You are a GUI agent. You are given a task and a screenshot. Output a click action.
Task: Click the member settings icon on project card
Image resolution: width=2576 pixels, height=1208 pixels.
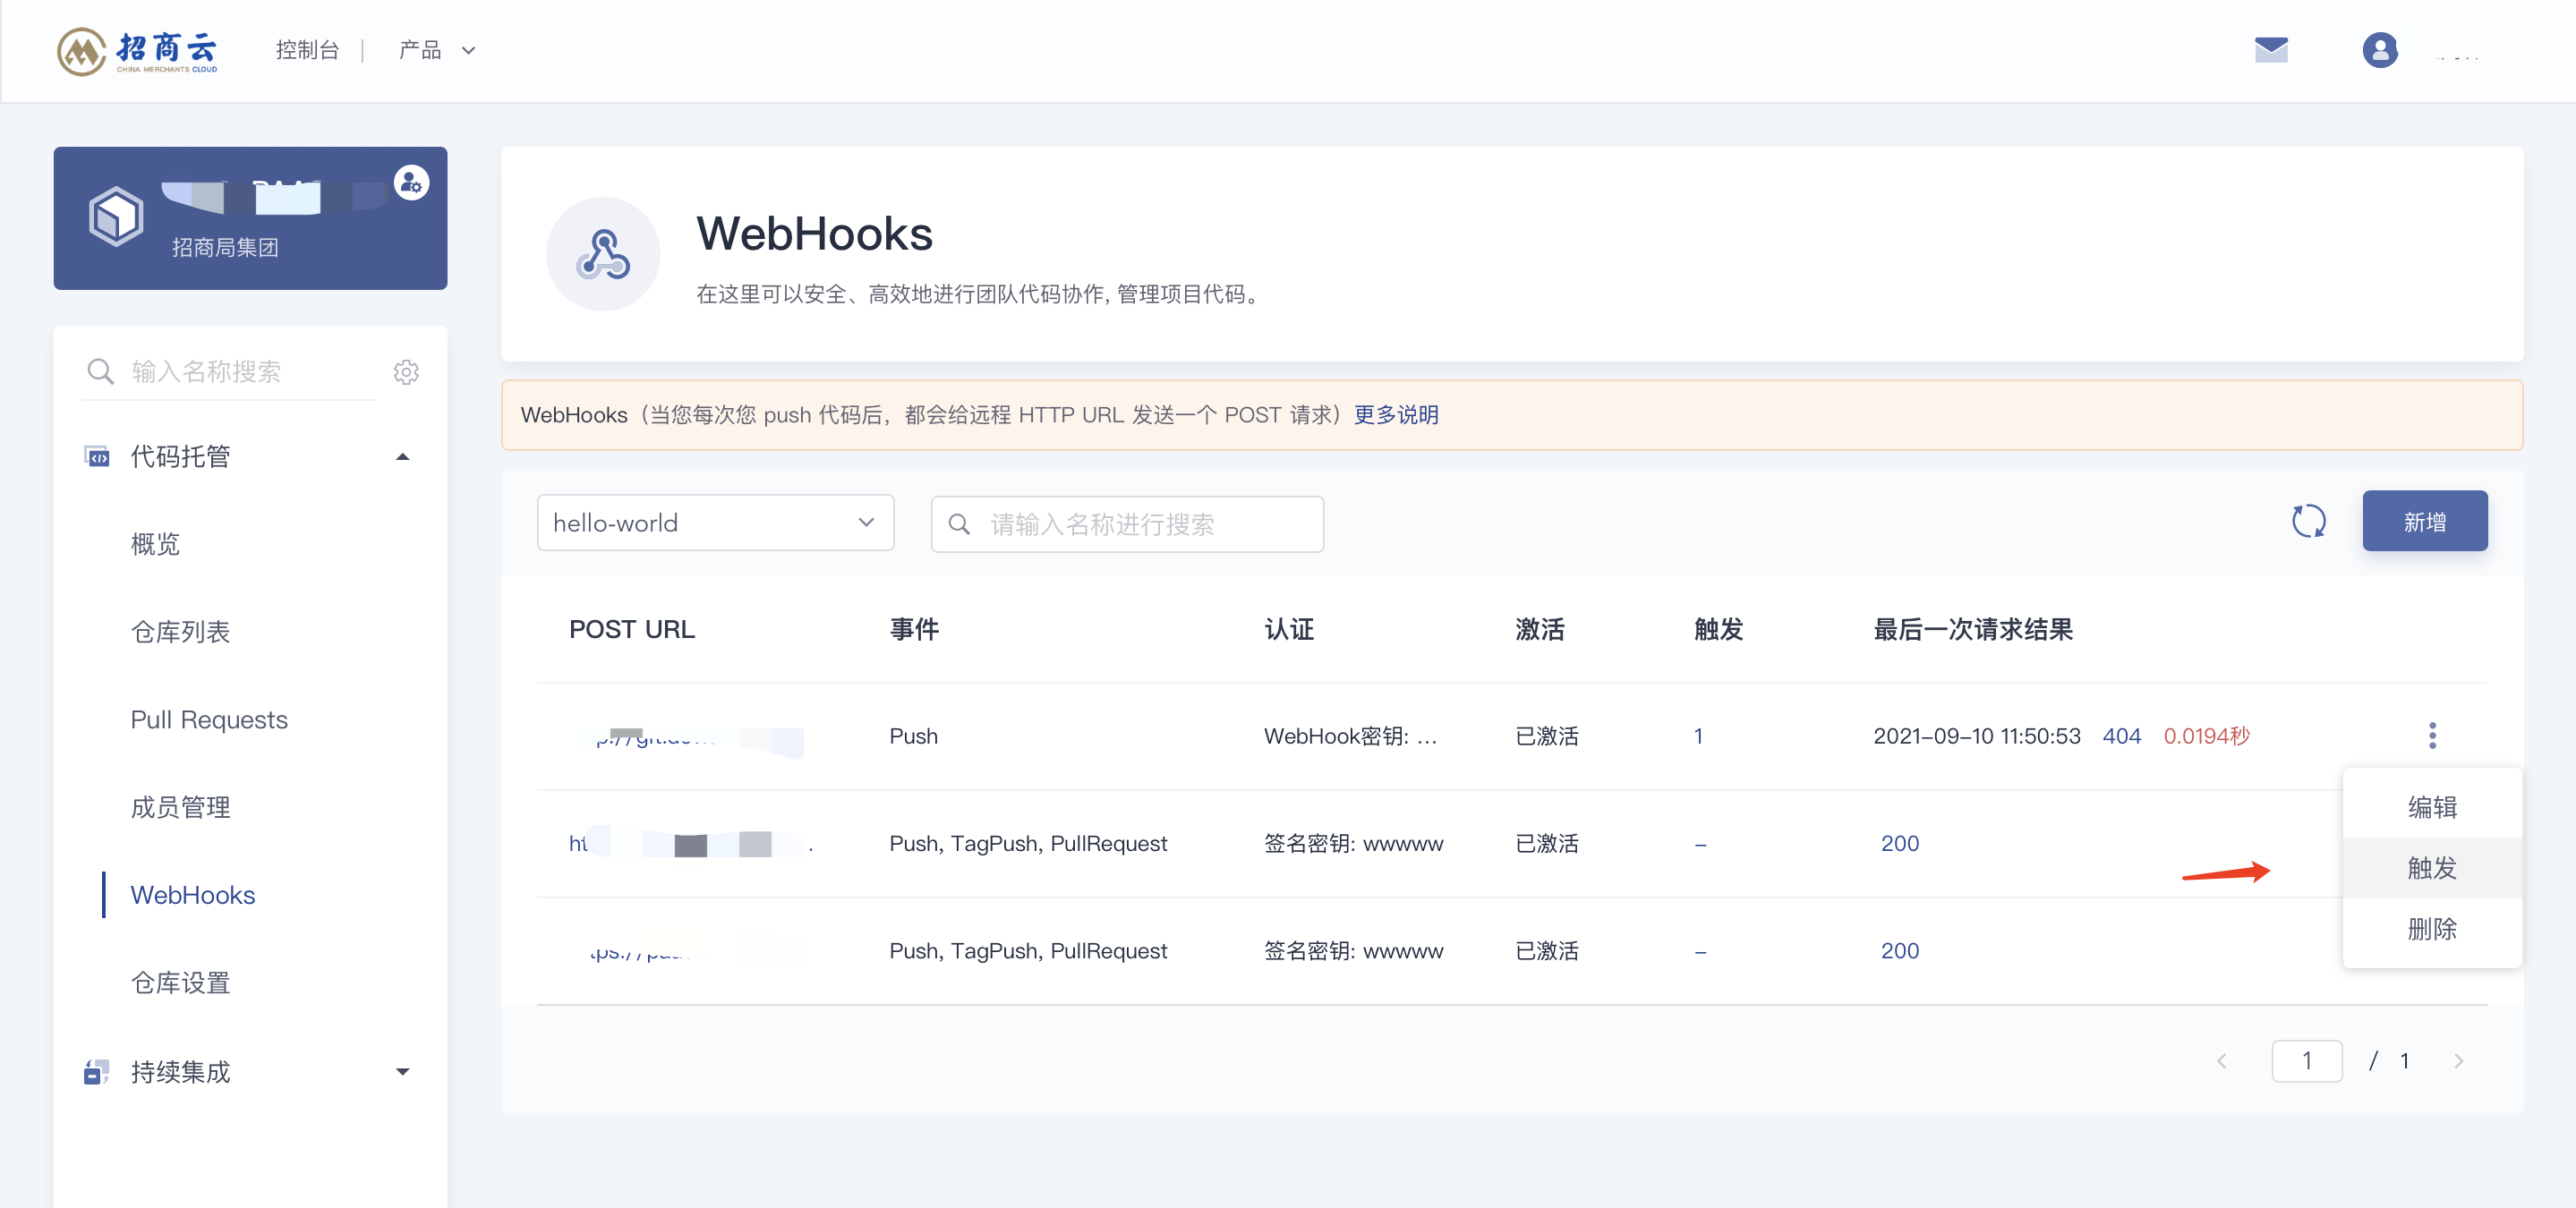click(x=411, y=183)
